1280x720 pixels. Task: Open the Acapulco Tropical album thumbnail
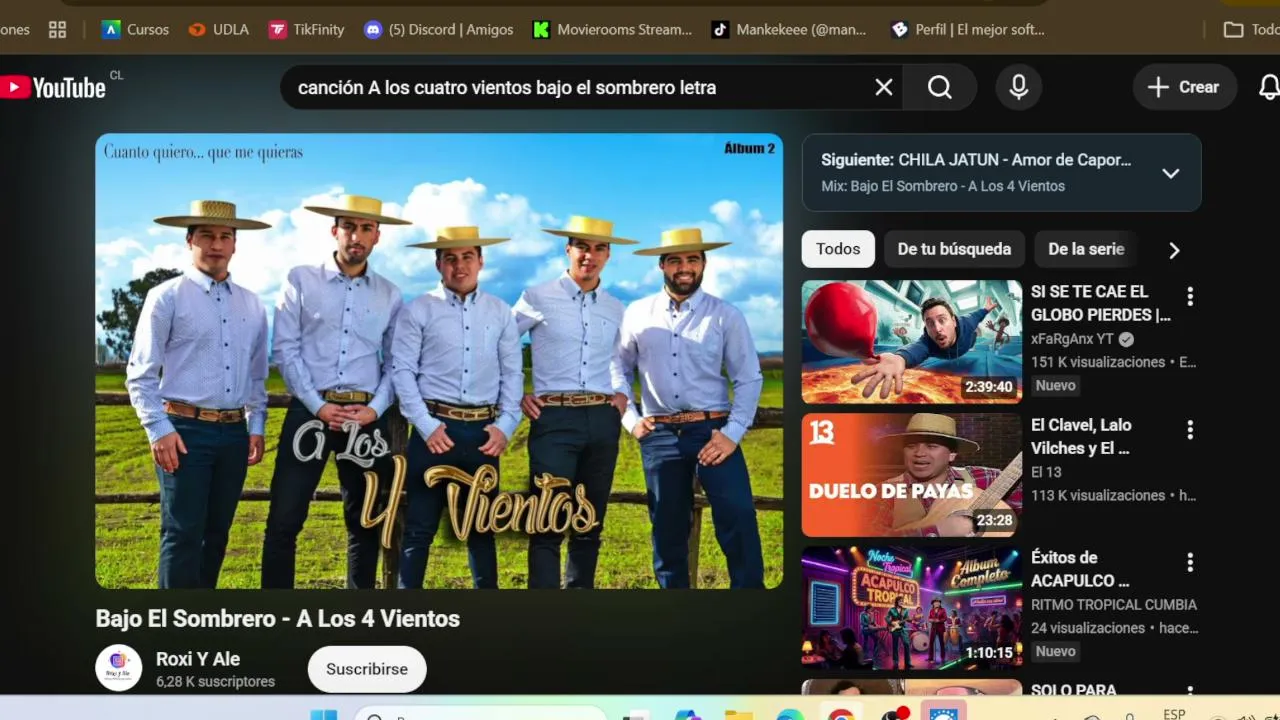pyautogui.click(x=912, y=608)
